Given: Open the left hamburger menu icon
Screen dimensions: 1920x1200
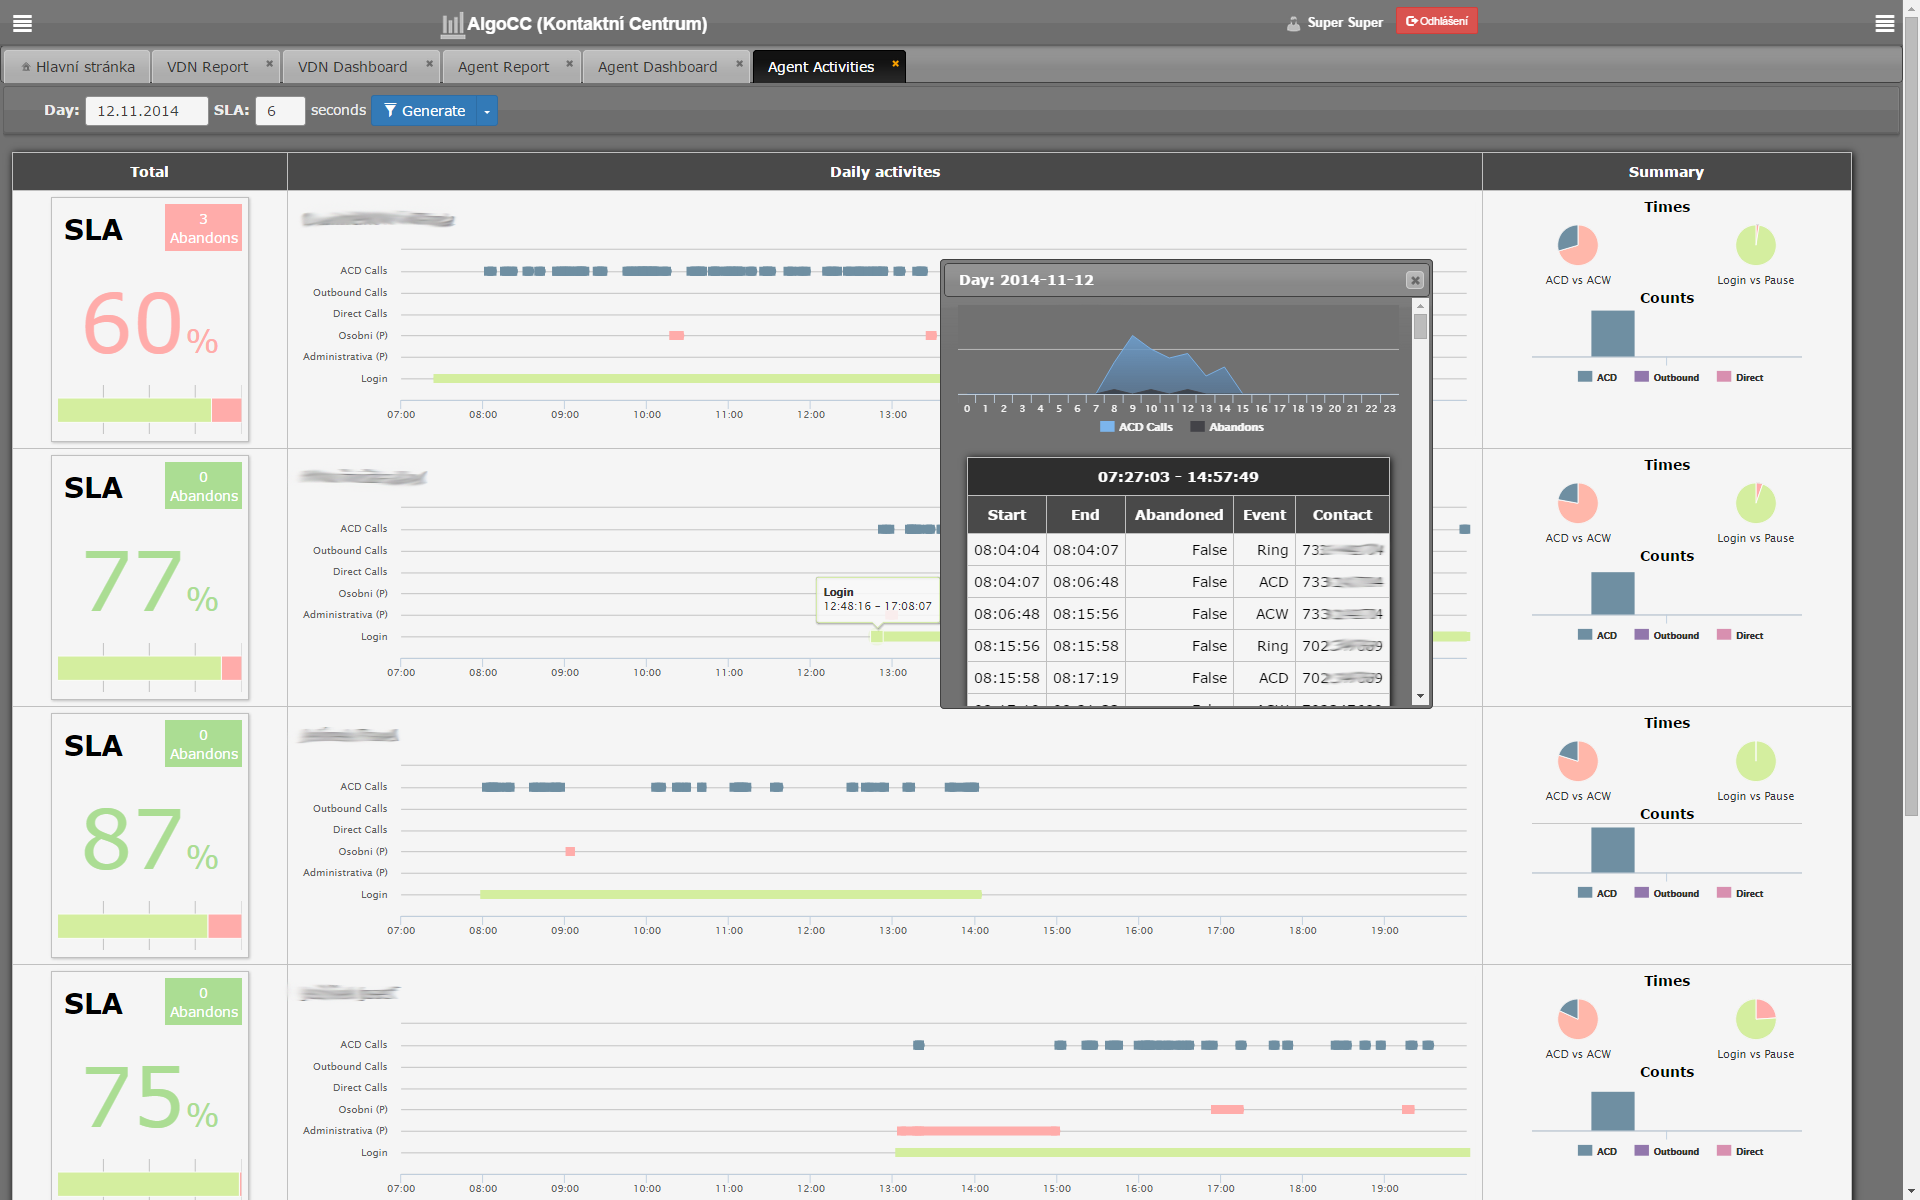Looking at the screenshot, I should [22, 23].
